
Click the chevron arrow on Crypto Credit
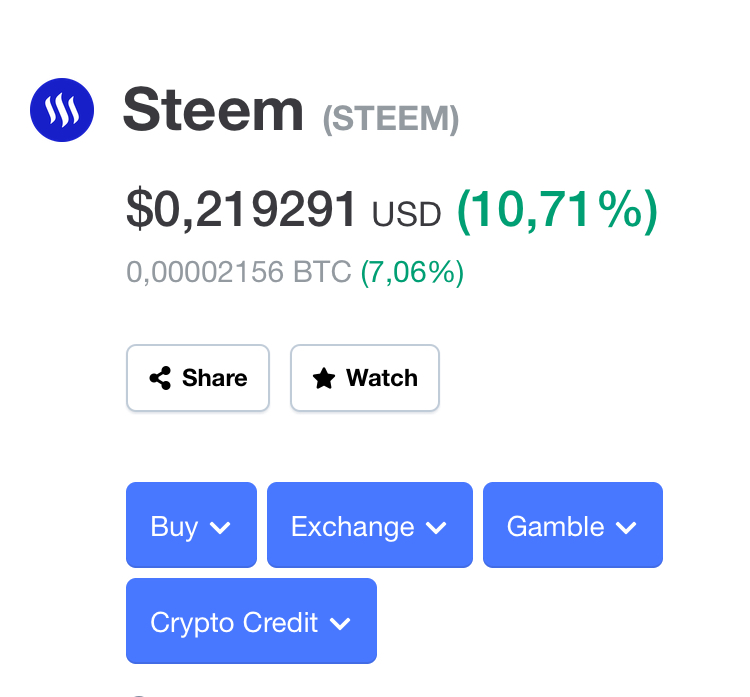point(340,623)
